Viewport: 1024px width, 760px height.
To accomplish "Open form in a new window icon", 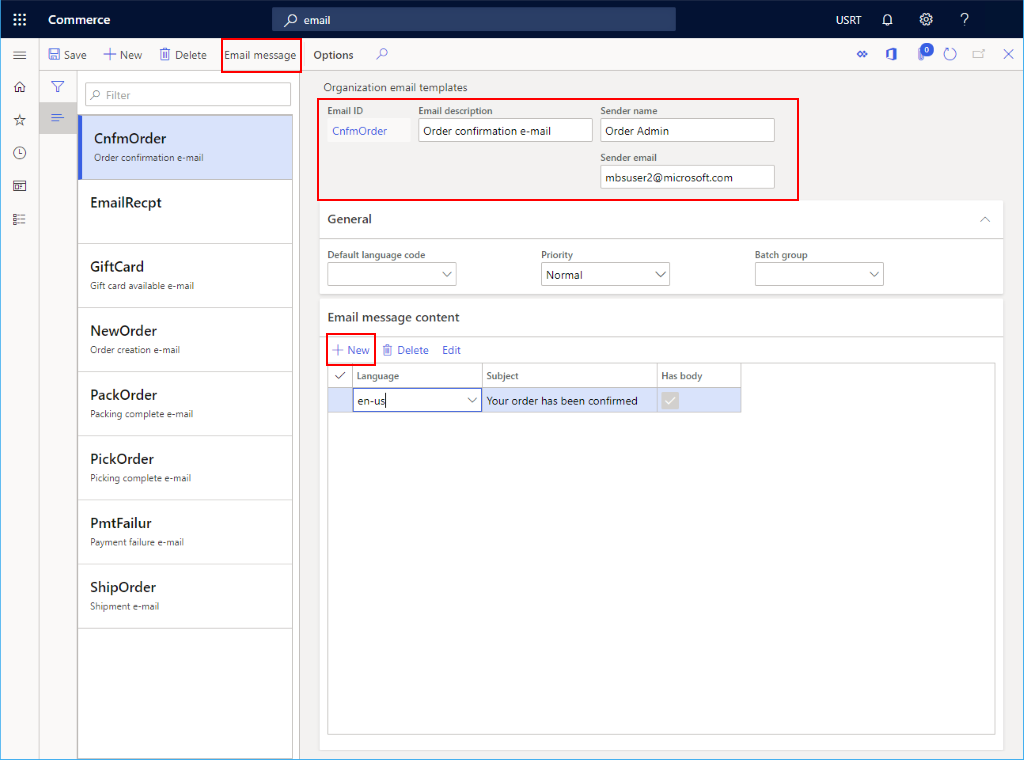I will (978, 55).
